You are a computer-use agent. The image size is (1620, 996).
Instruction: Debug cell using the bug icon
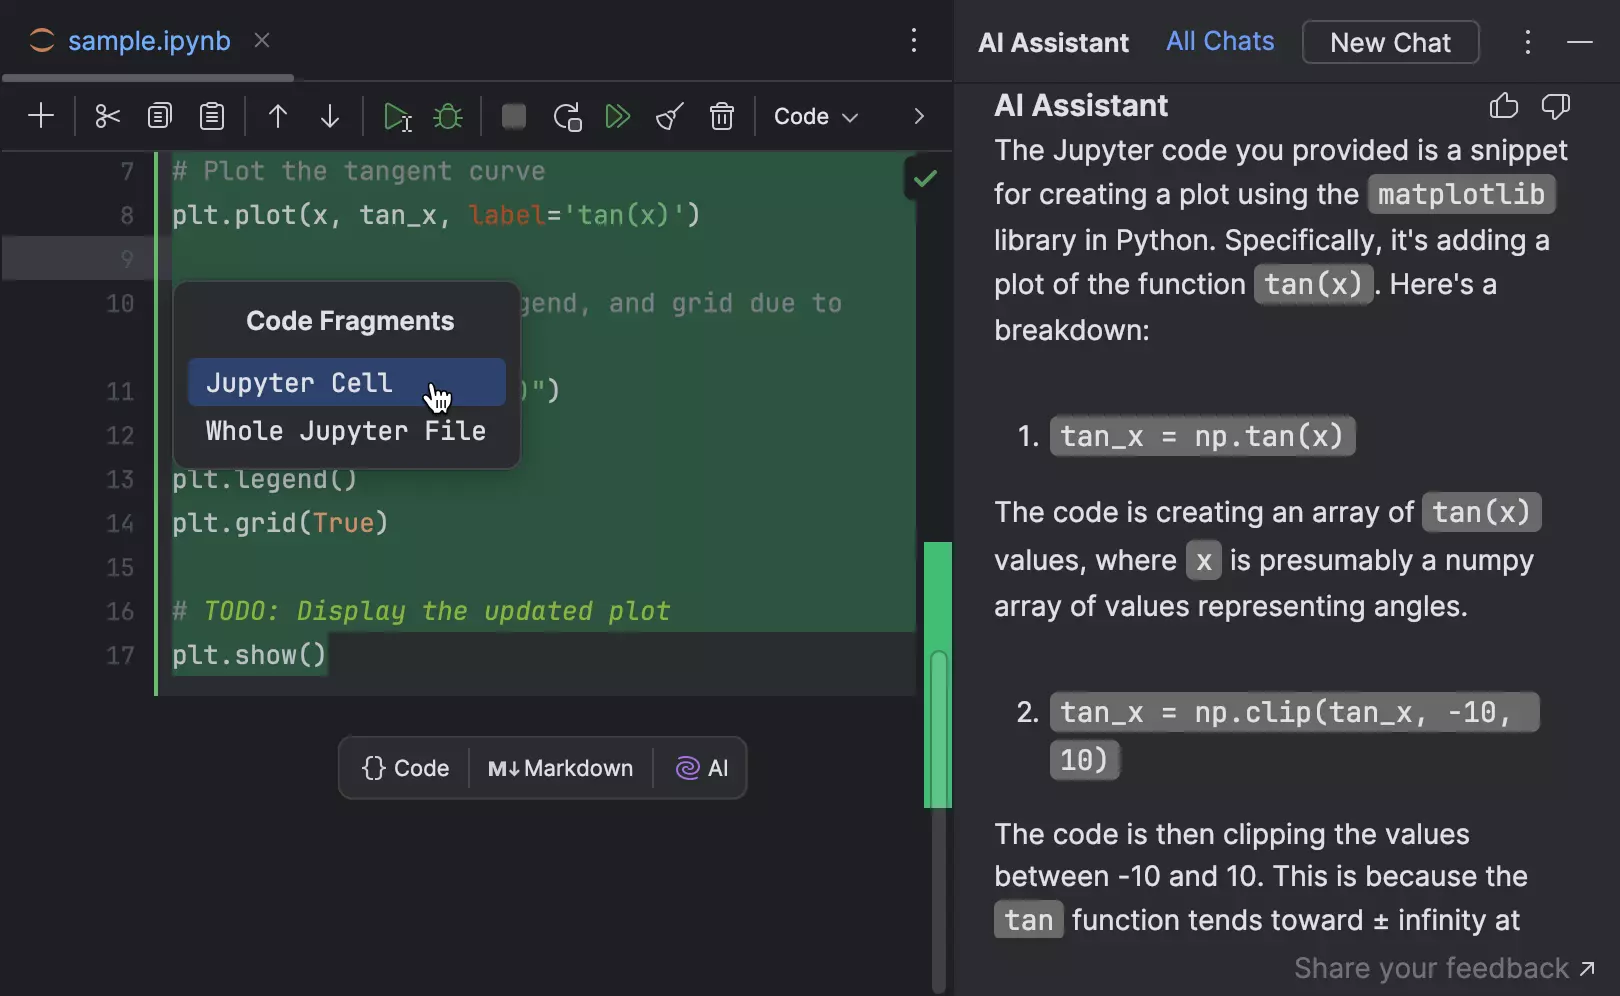tap(448, 116)
